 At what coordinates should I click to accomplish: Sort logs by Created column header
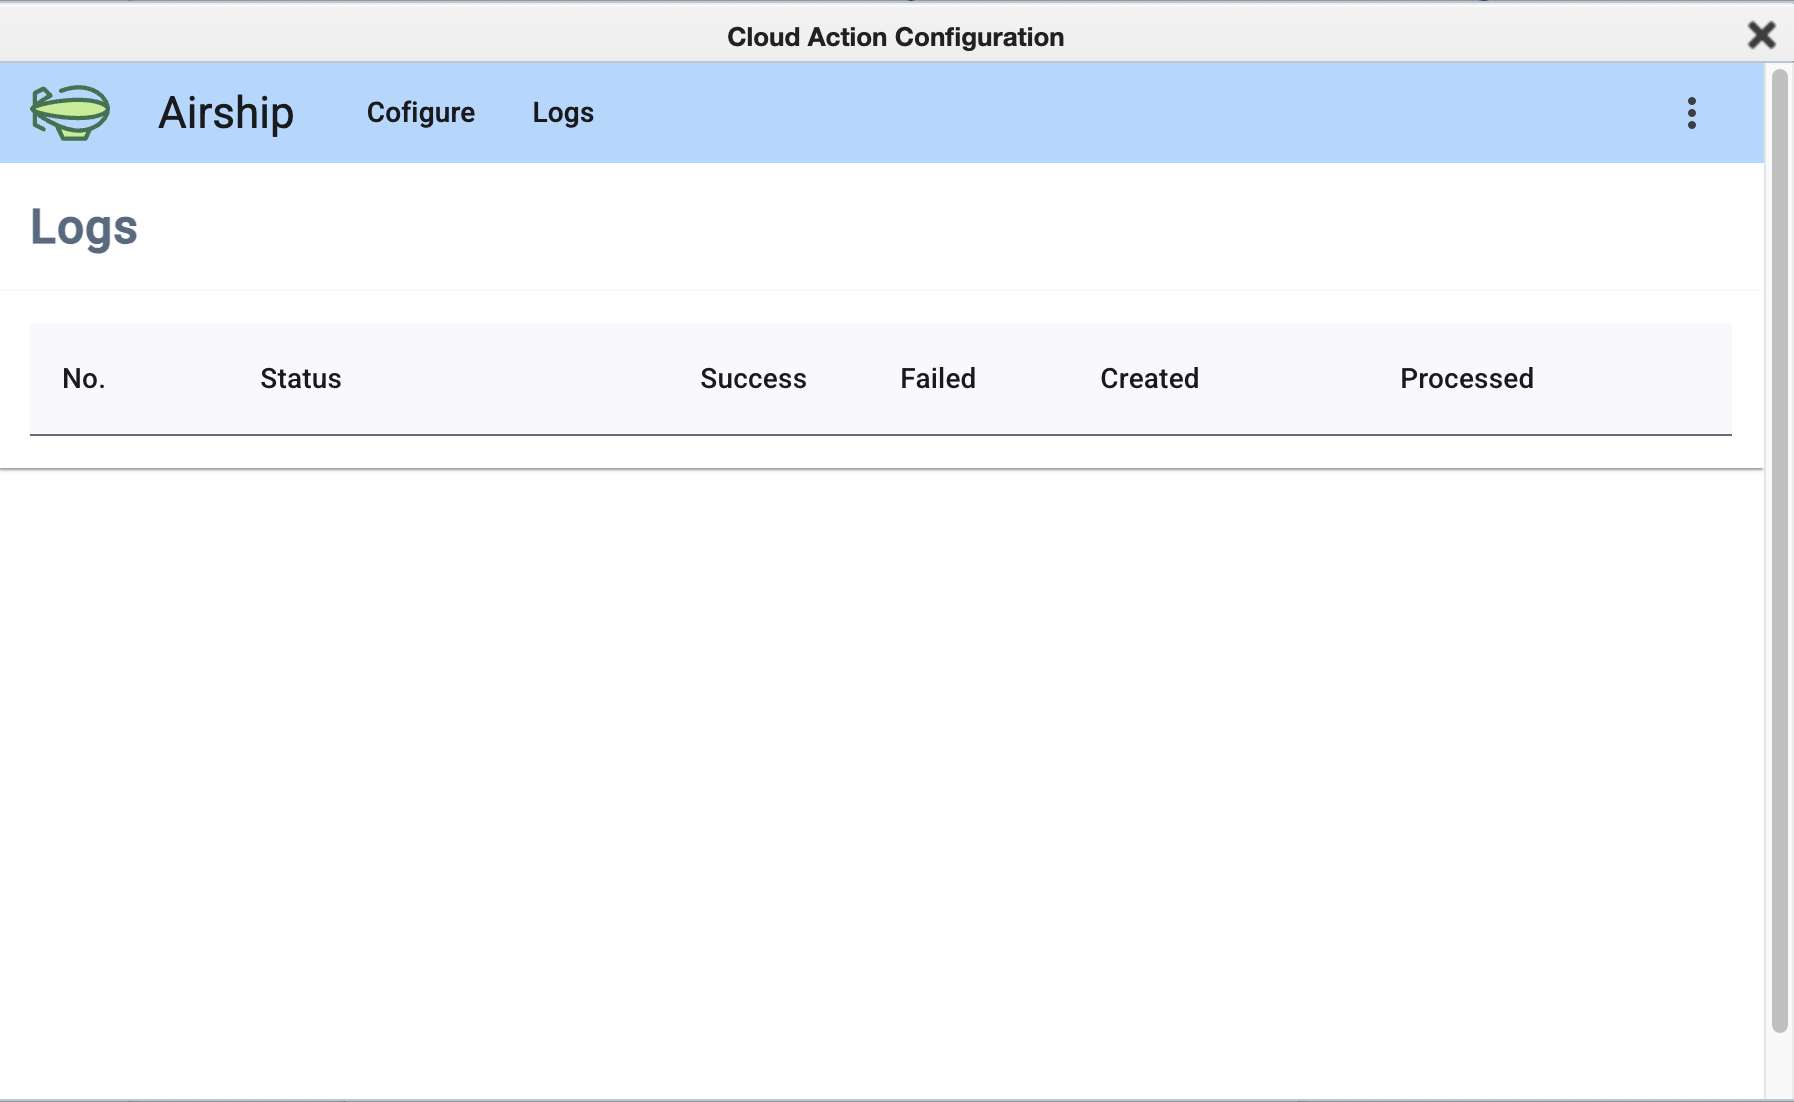click(1149, 379)
